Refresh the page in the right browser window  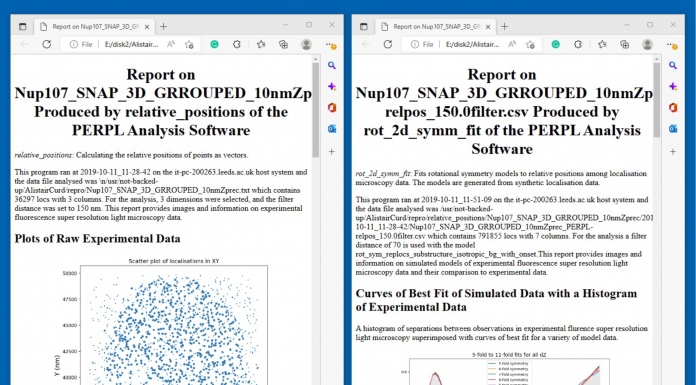pyautogui.click(x=388, y=44)
